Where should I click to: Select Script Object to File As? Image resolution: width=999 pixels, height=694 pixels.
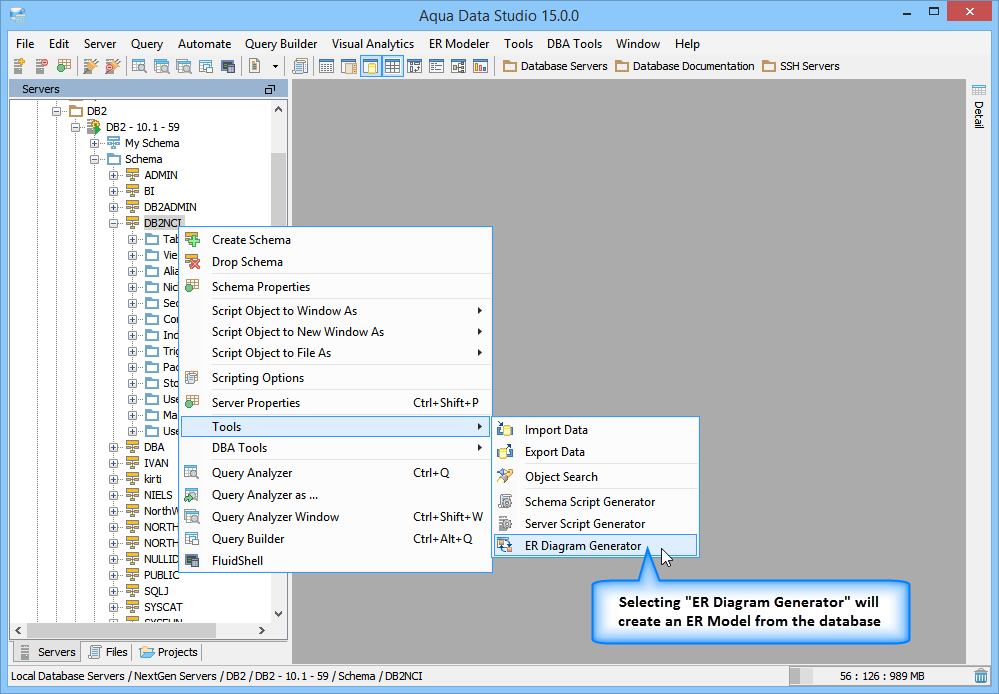point(336,352)
